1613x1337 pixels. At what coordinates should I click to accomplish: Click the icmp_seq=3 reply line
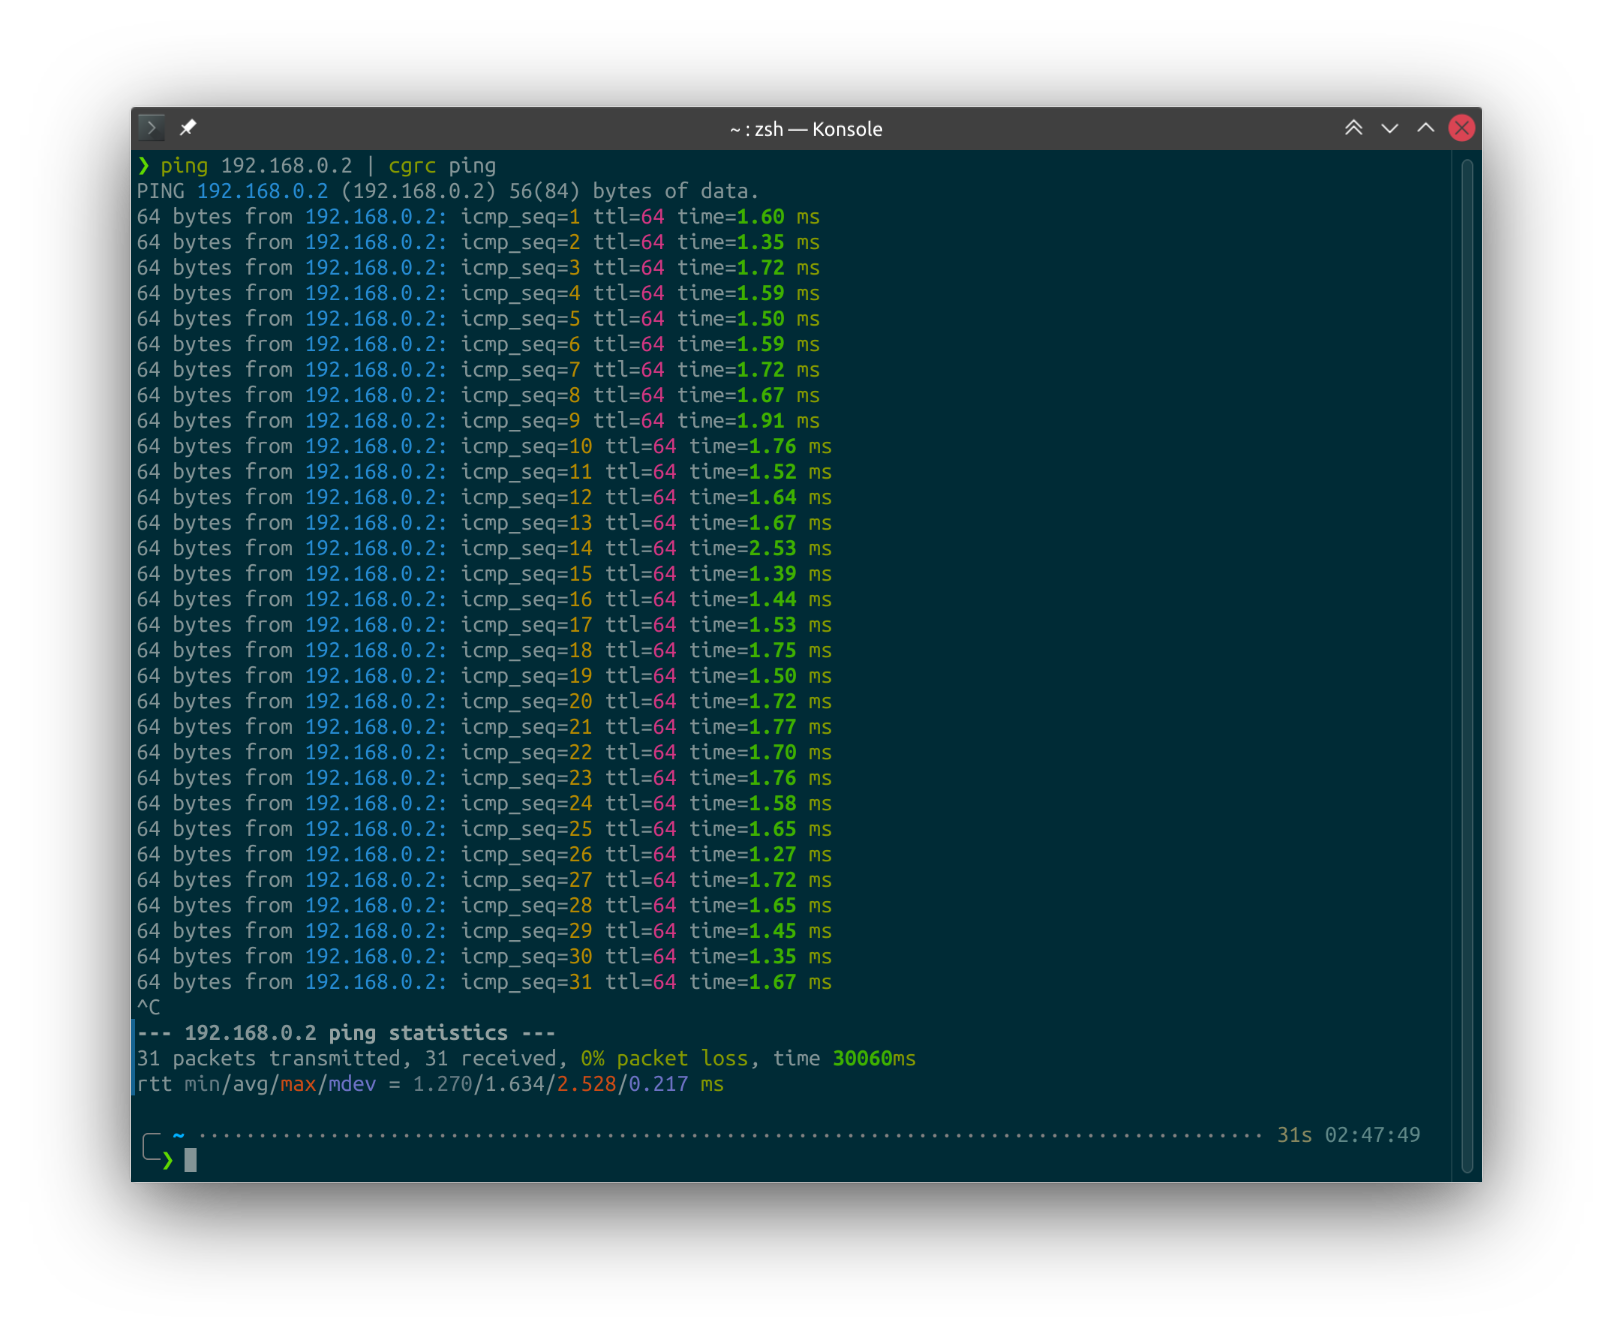(478, 268)
